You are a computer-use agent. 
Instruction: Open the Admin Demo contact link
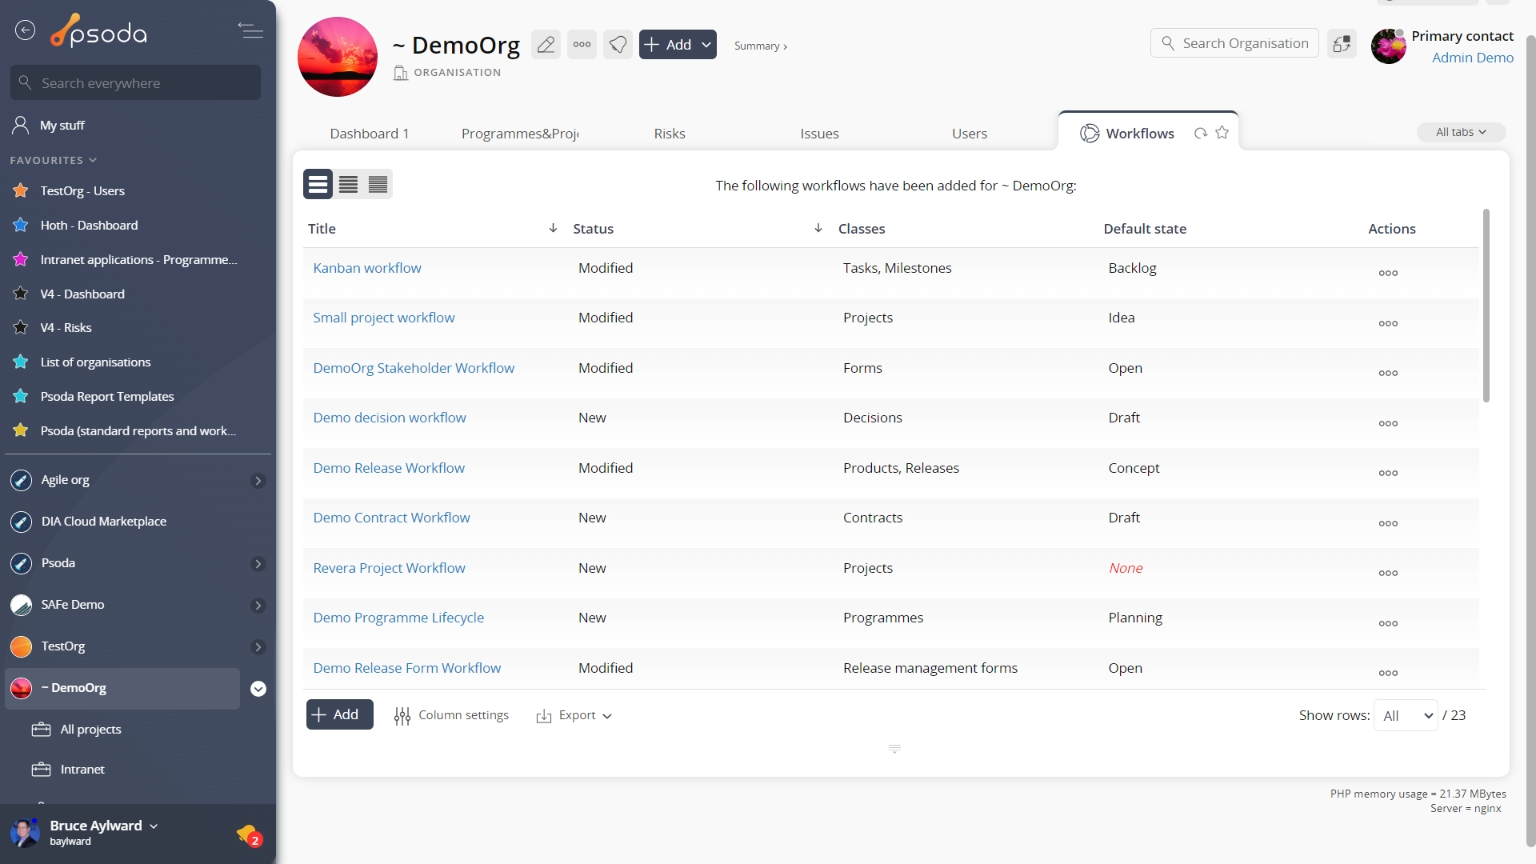(1472, 57)
